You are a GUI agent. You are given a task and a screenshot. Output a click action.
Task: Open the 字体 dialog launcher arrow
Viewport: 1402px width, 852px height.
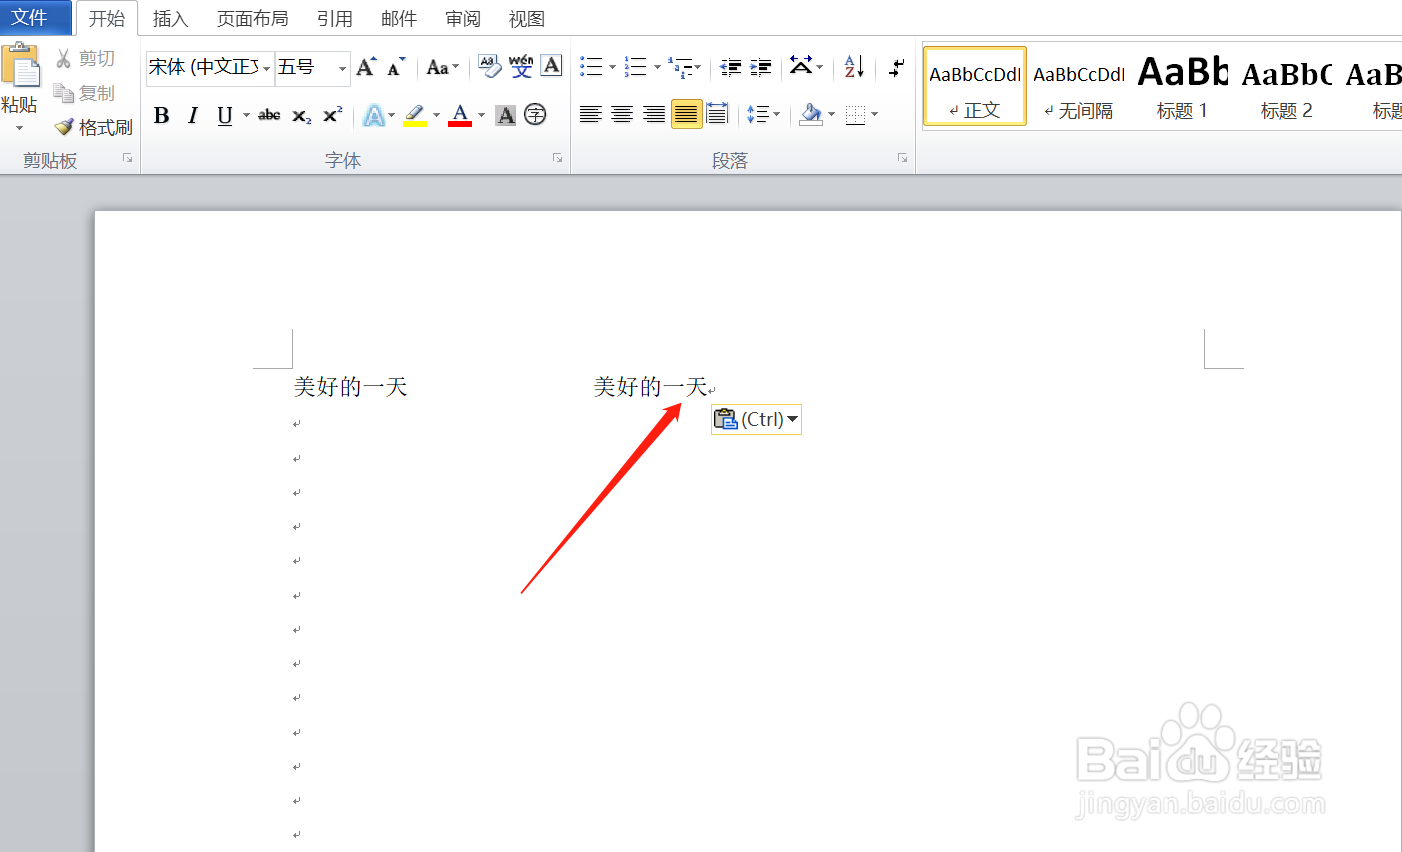[557, 158]
